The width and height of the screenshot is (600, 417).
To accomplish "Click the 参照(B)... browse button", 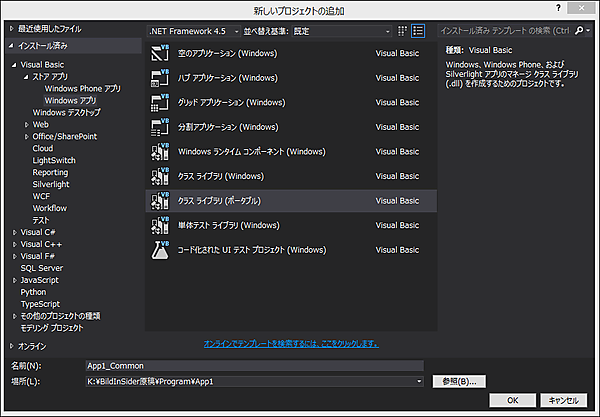I will point(458,381).
